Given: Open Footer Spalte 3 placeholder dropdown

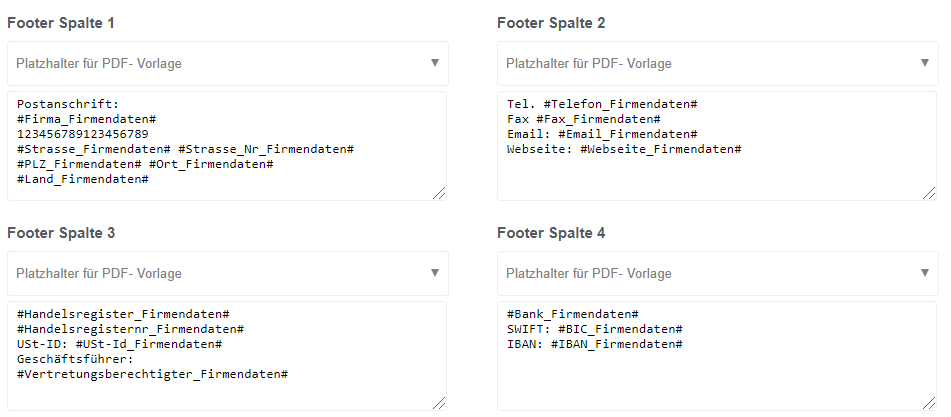Looking at the screenshot, I should [x=227, y=273].
